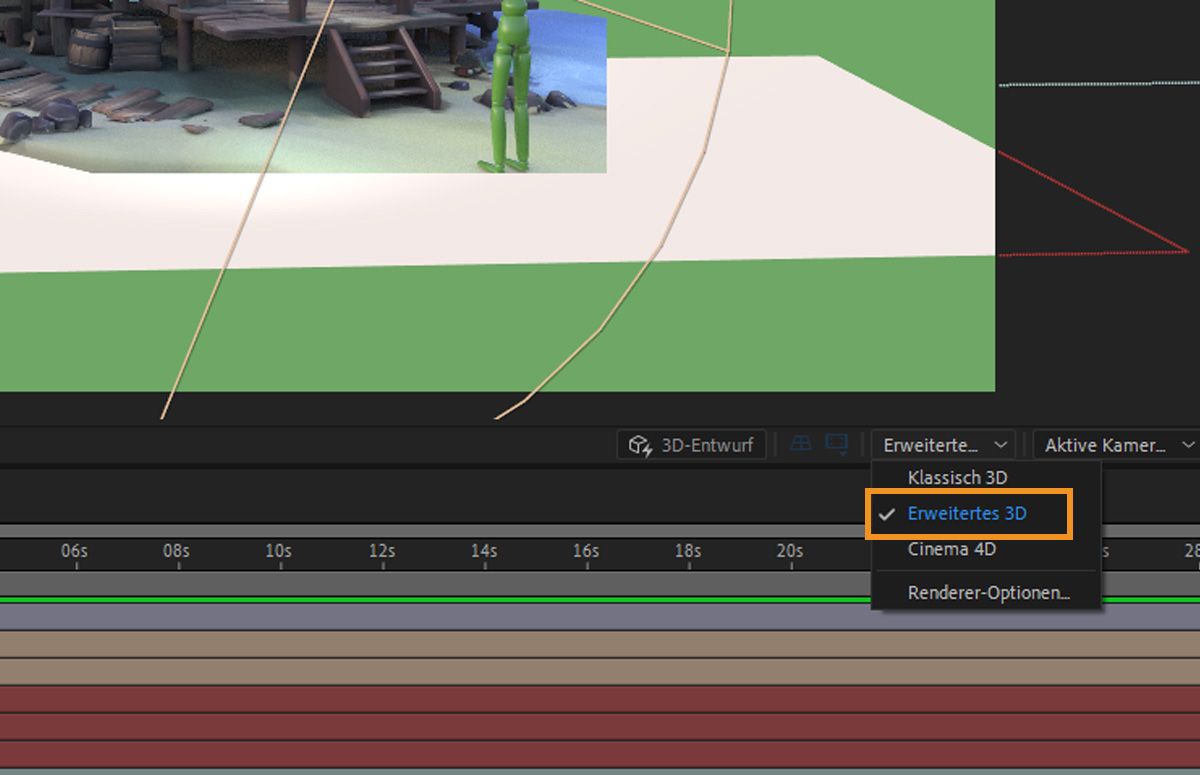Select Klassisch 3D from the renderer menu
This screenshot has height=775, width=1200.
point(957,478)
